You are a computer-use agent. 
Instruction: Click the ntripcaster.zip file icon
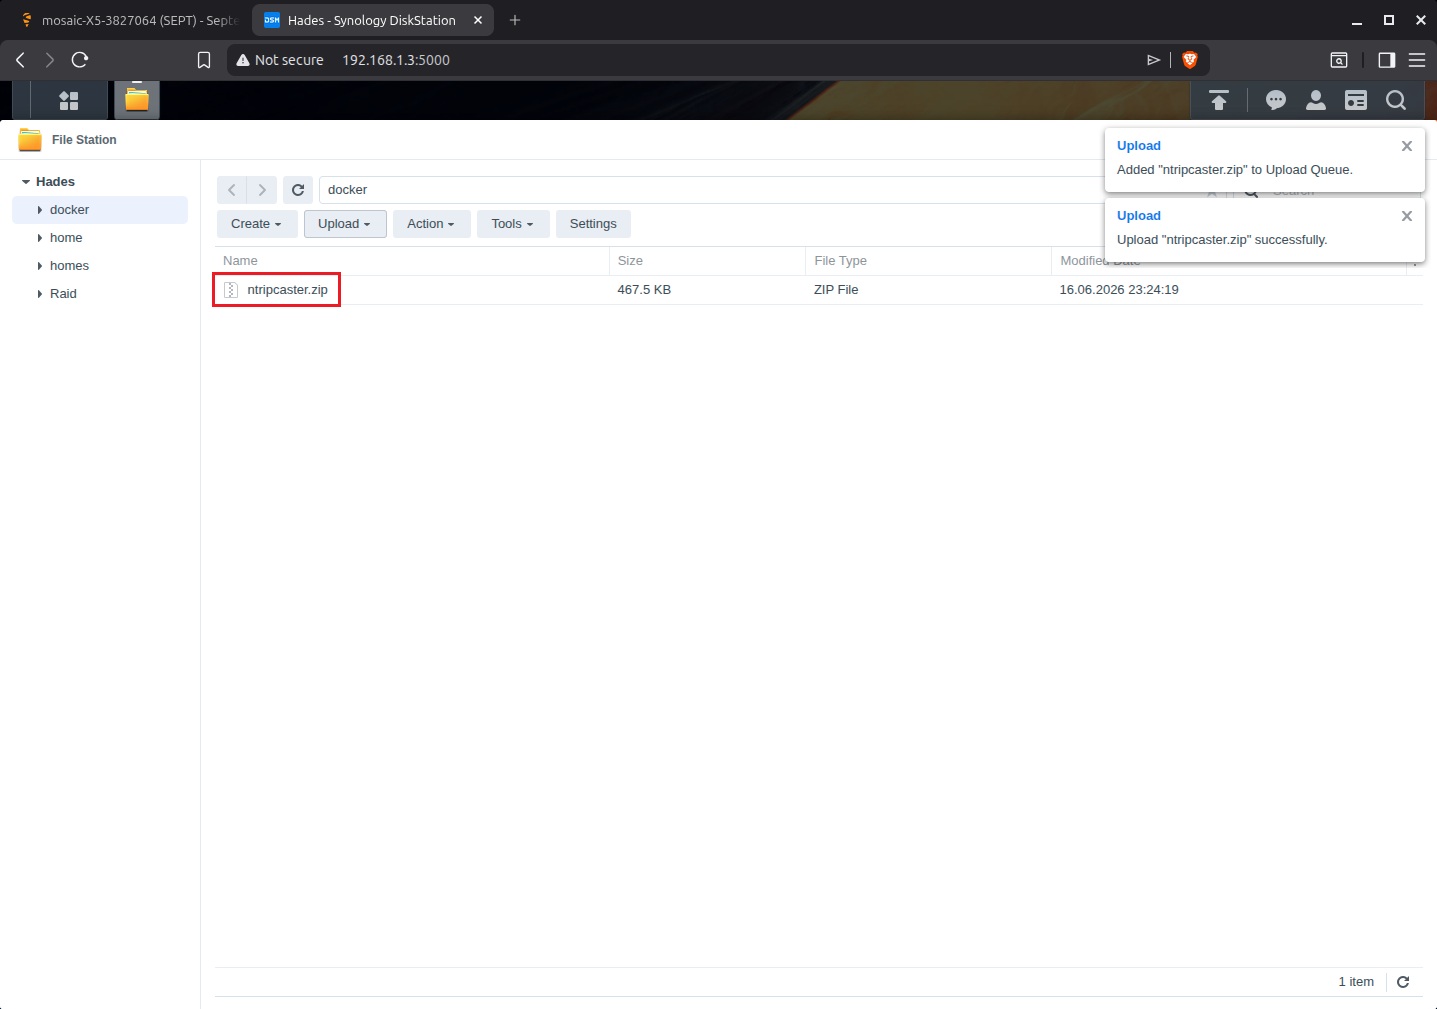coord(231,290)
